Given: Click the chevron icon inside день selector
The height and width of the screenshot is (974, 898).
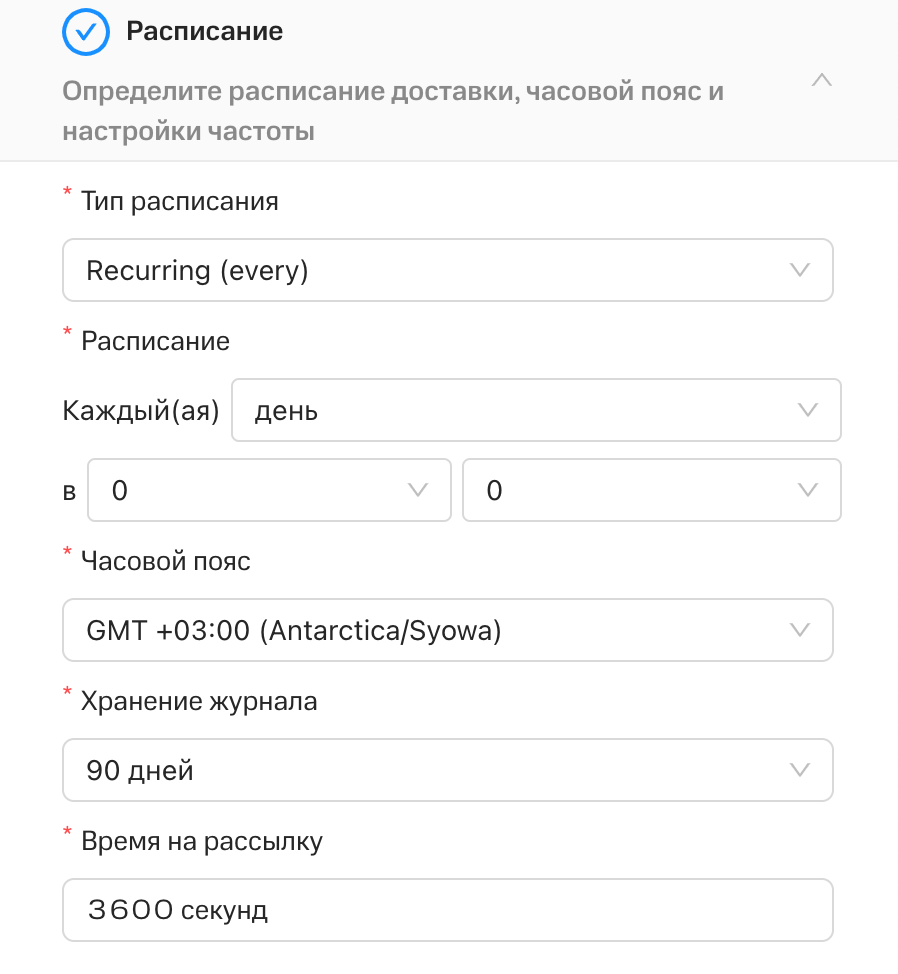Looking at the screenshot, I should click(x=807, y=410).
